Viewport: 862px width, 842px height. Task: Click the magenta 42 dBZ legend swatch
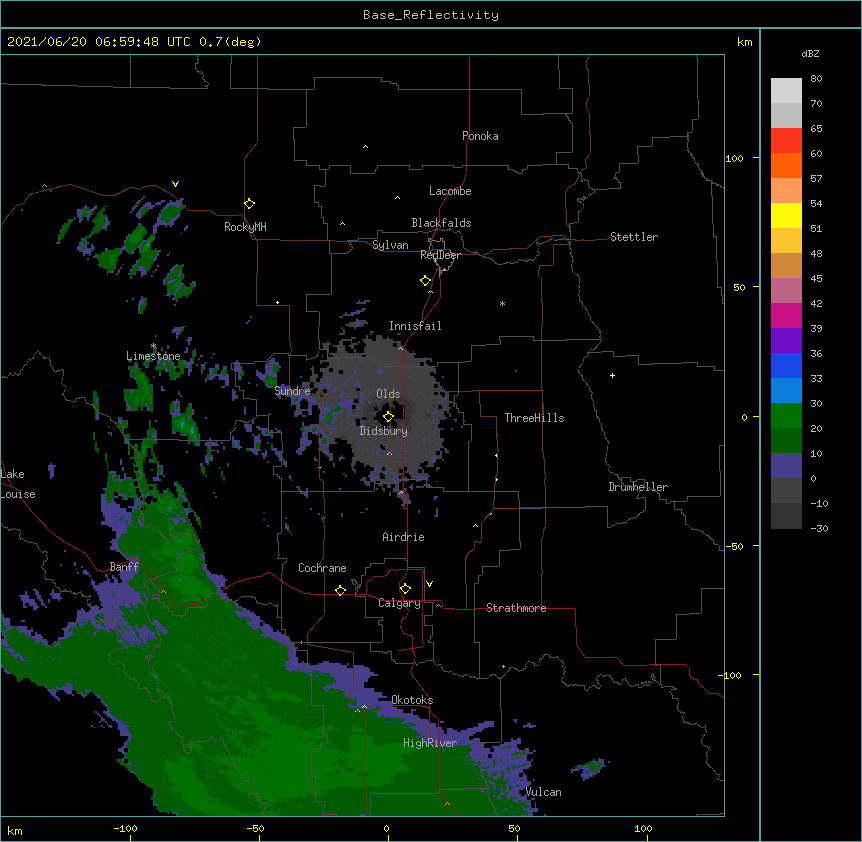[786, 315]
